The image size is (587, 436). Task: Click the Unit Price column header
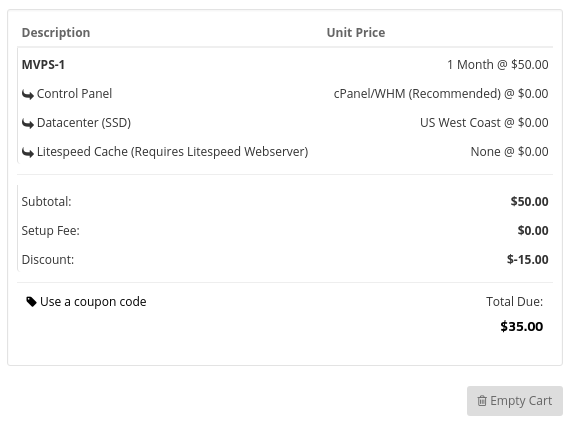click(356, 33)
